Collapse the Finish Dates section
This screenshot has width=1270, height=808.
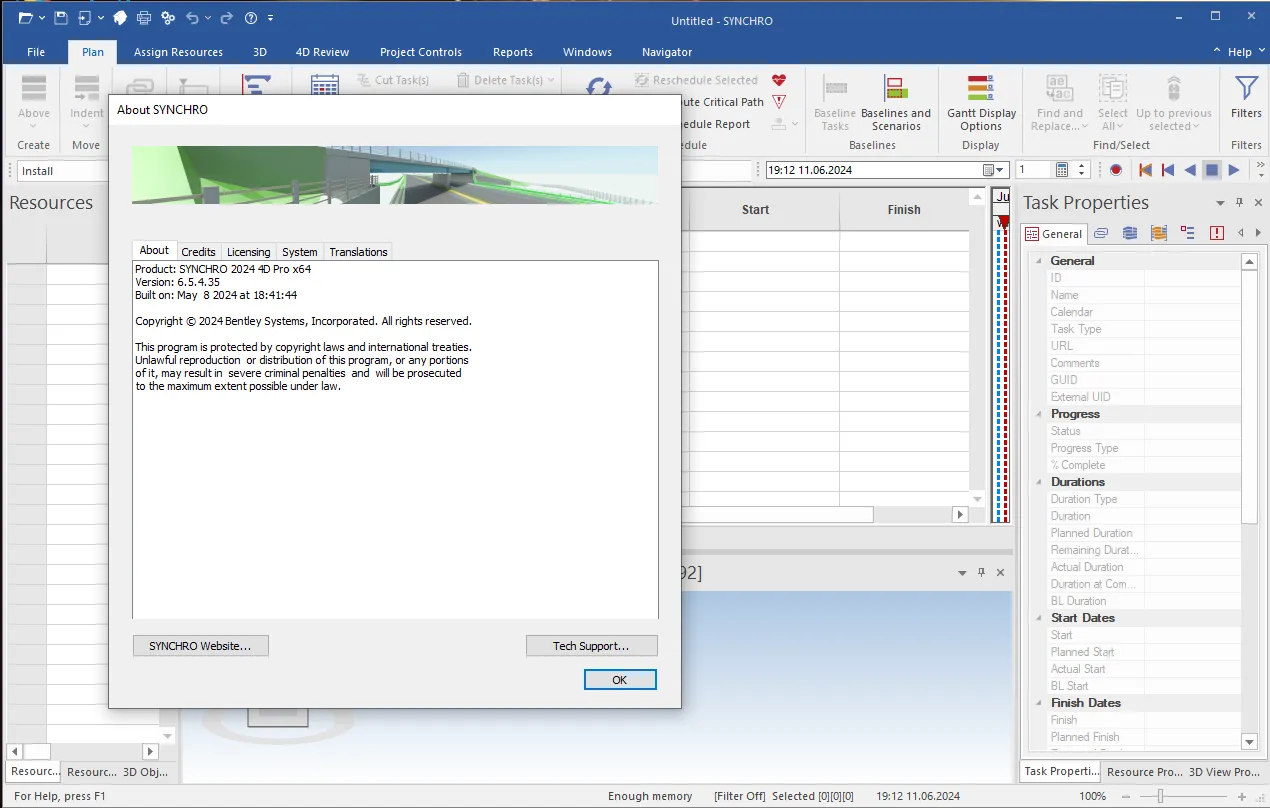pos(1040,703)
